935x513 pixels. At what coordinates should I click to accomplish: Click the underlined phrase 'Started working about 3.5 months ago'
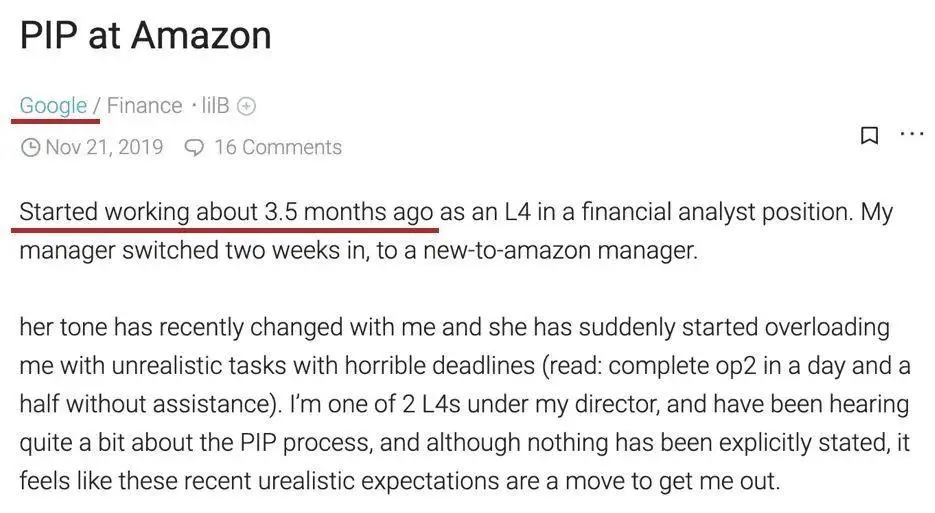coord(226,212)
